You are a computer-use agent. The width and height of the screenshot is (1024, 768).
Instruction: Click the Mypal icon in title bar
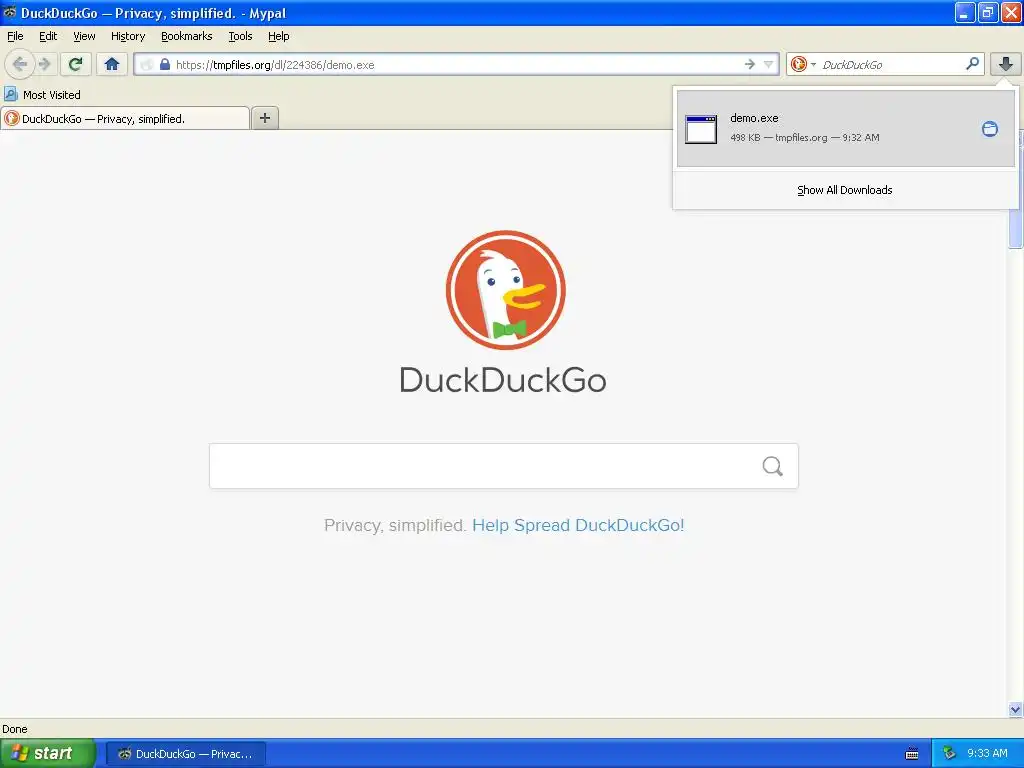tap(9, 12)
